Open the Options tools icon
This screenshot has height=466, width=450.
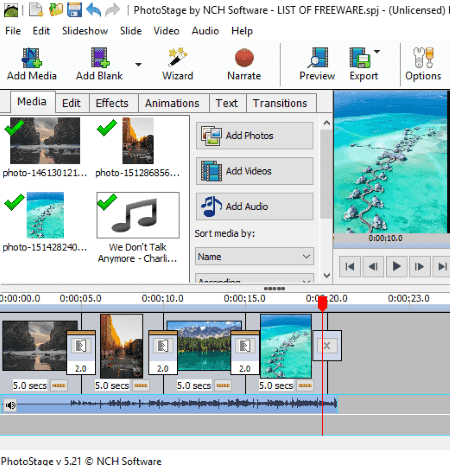pyautogui.click(x=423, y=58)
